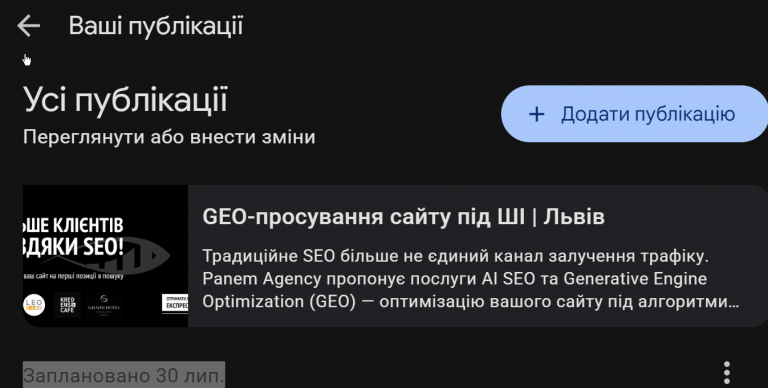This screenshot has height=388, width=768.
Task: Click the small caption under SEO! headline
Action: coord(73,276)
